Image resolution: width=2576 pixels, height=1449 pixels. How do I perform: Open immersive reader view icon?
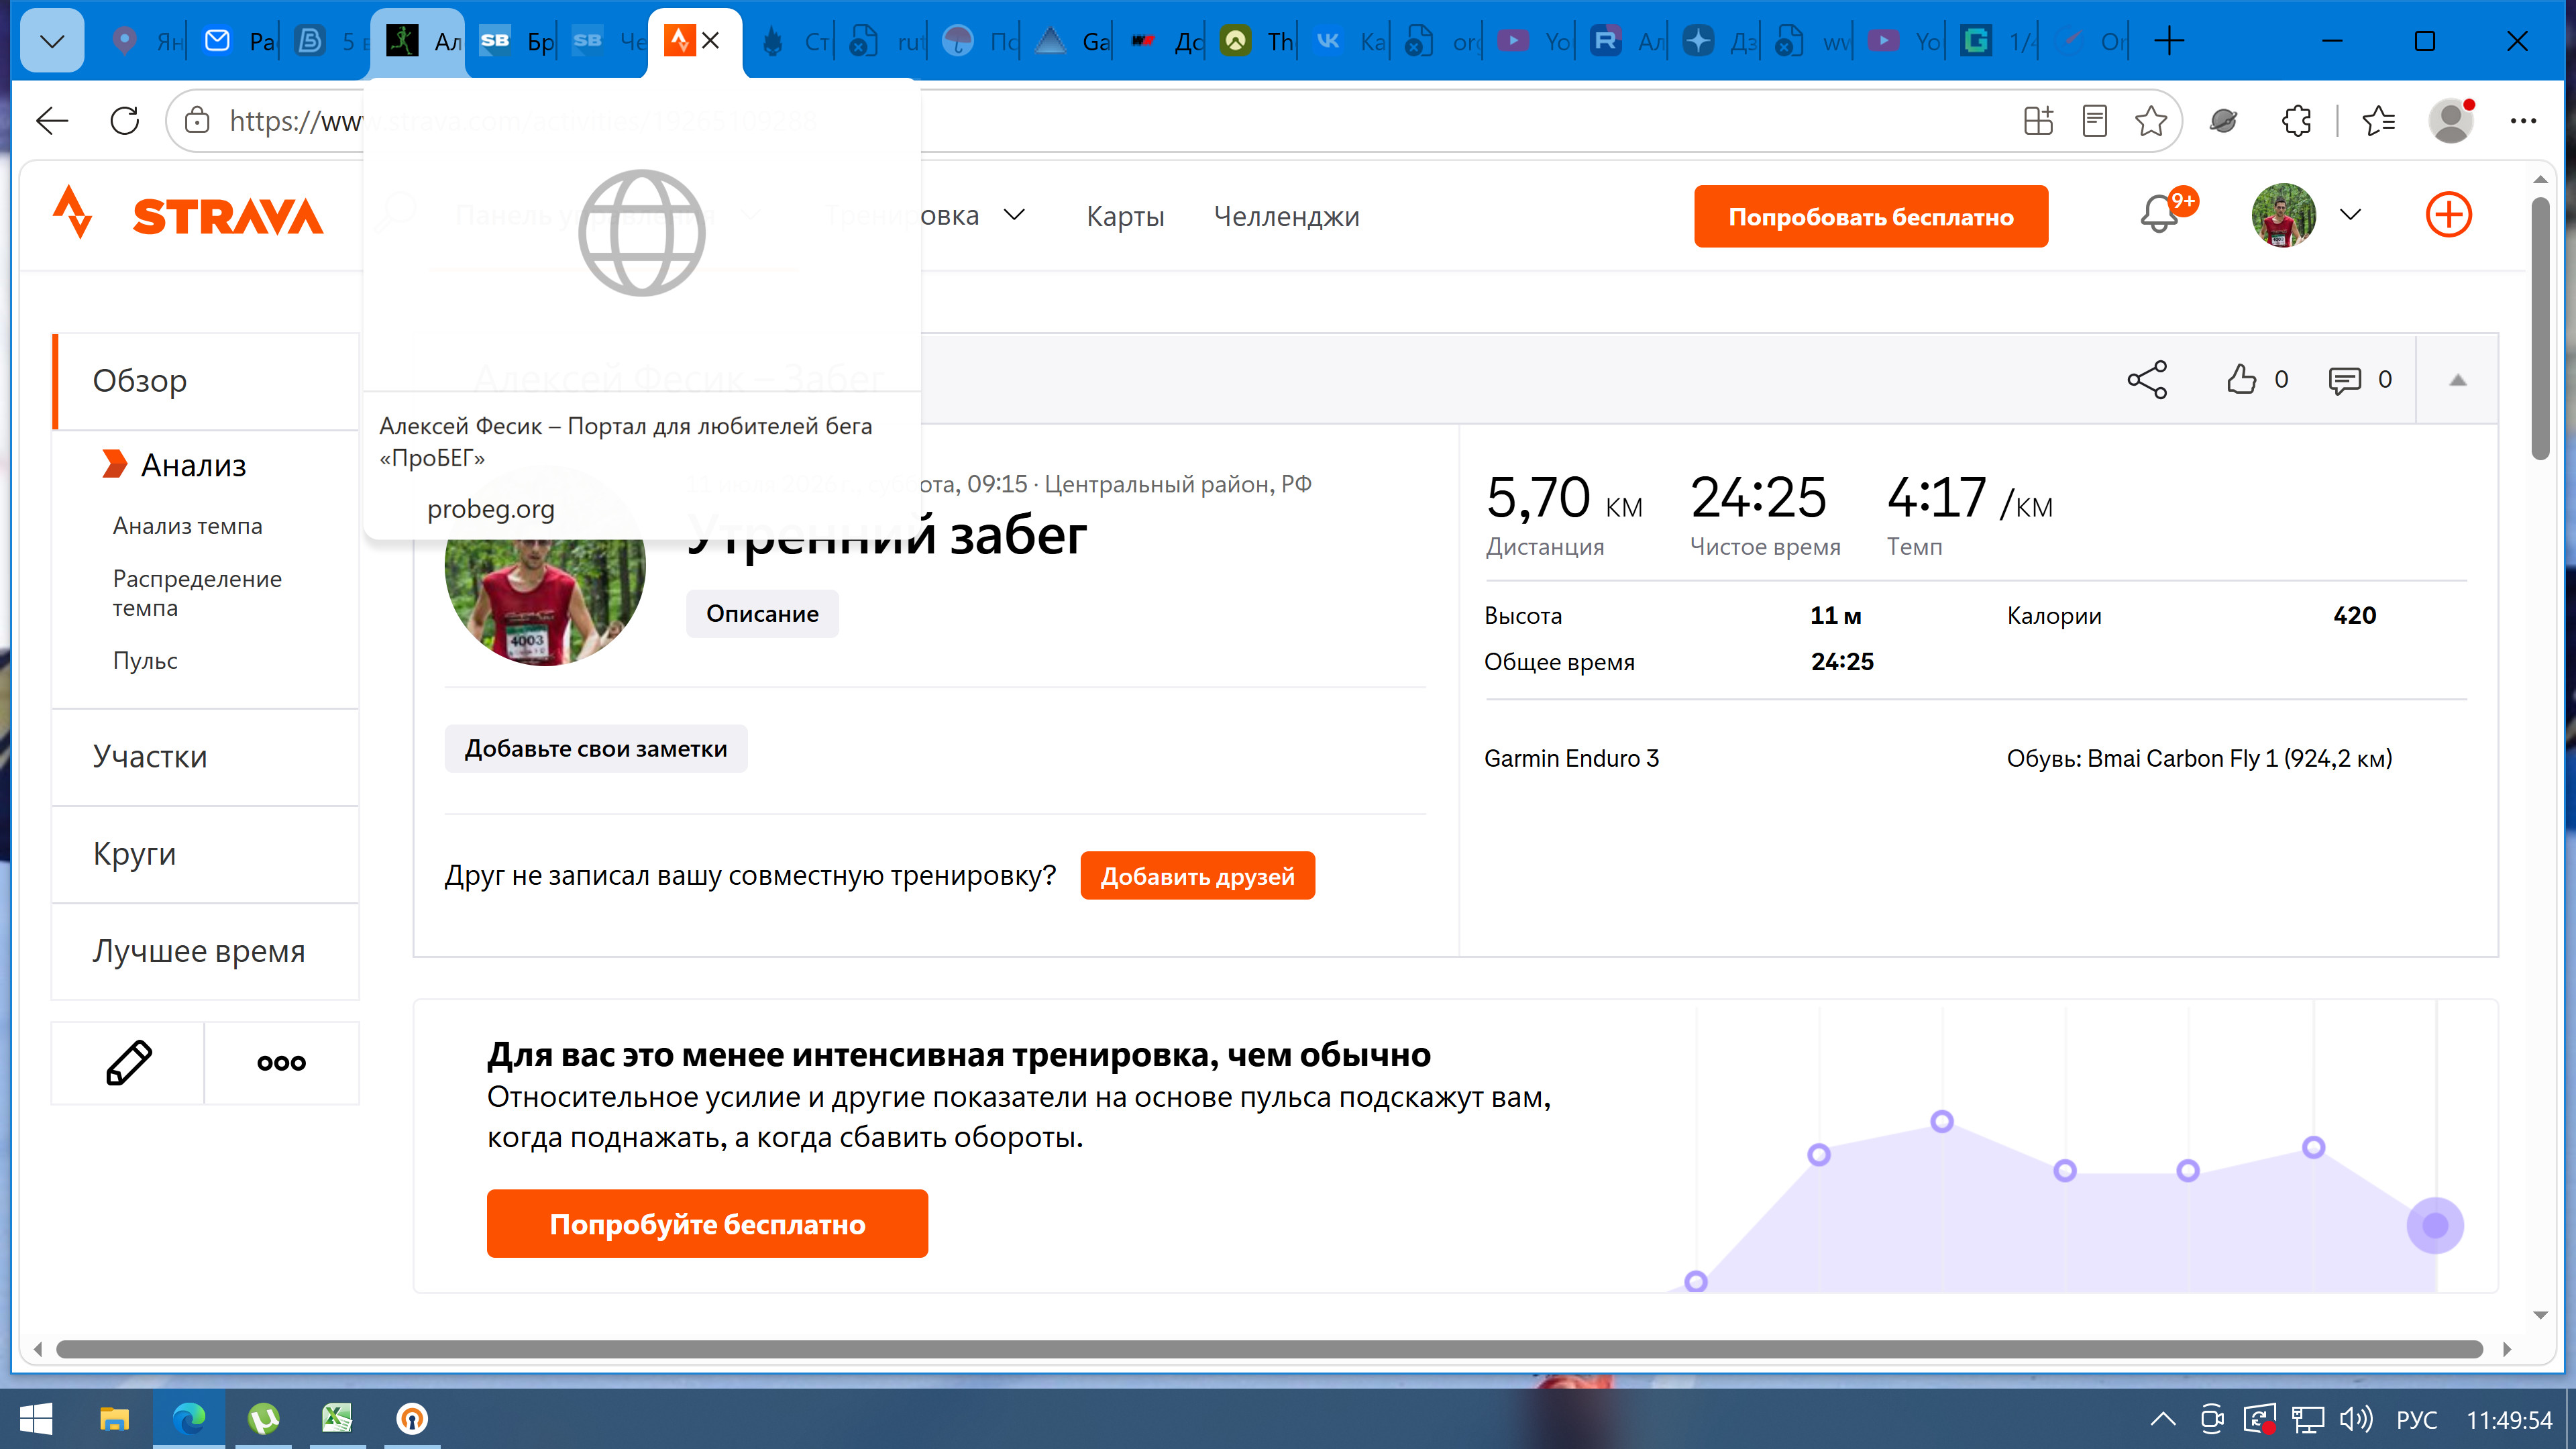(2095, 121)
